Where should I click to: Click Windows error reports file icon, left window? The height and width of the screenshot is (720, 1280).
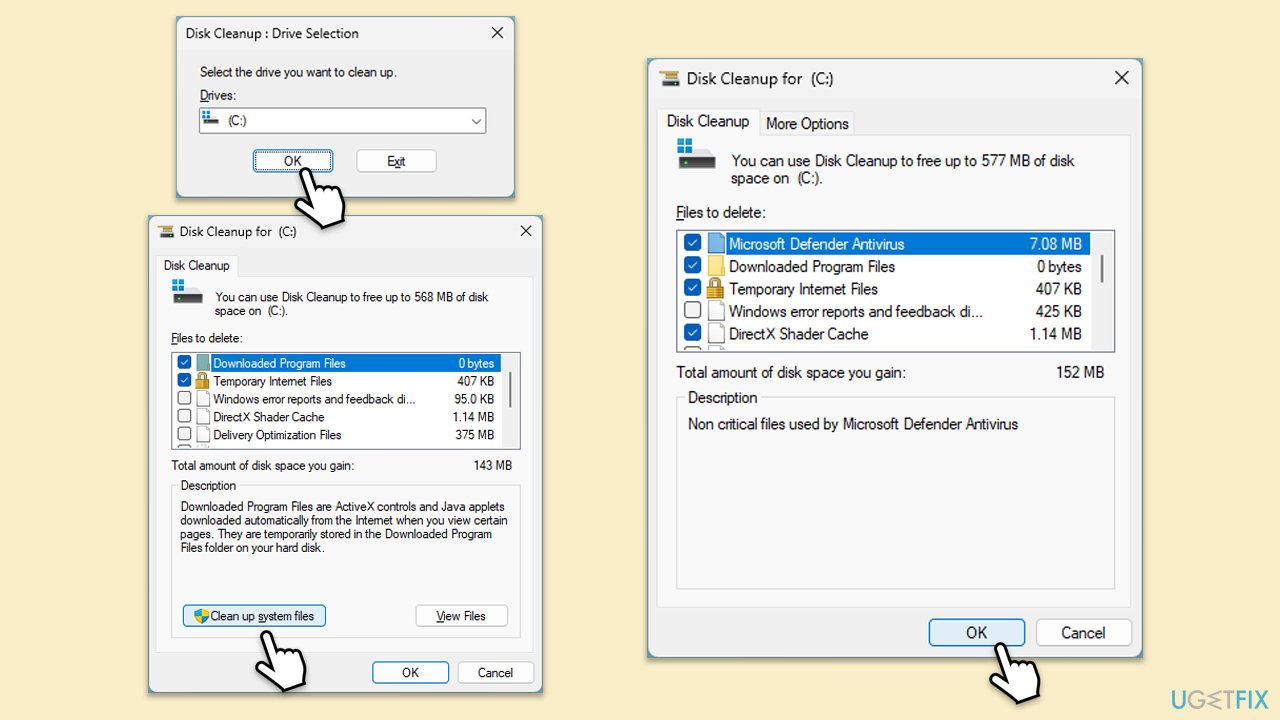tap(203, 399)
